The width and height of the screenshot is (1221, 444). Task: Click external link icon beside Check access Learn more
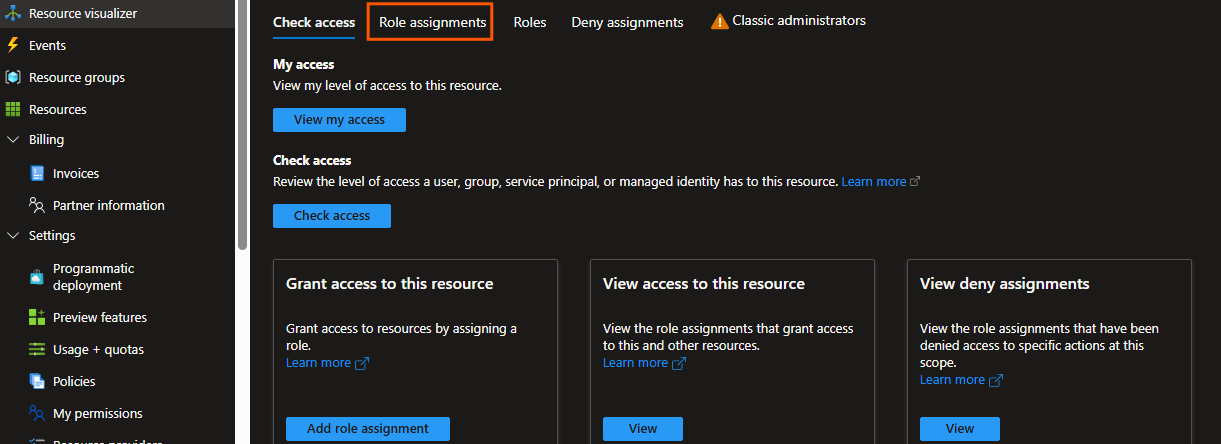point(915,182)
